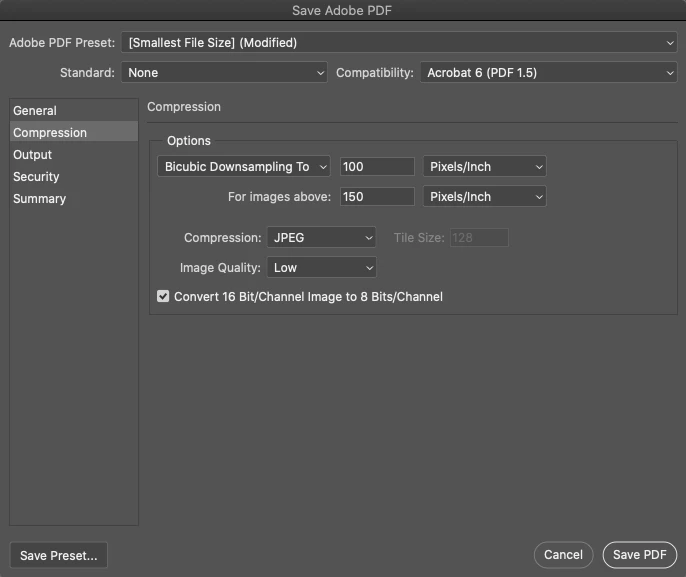Open the Standard dropdown set to None
Viewport: 686px width, 577px height.
coord(224,72)
